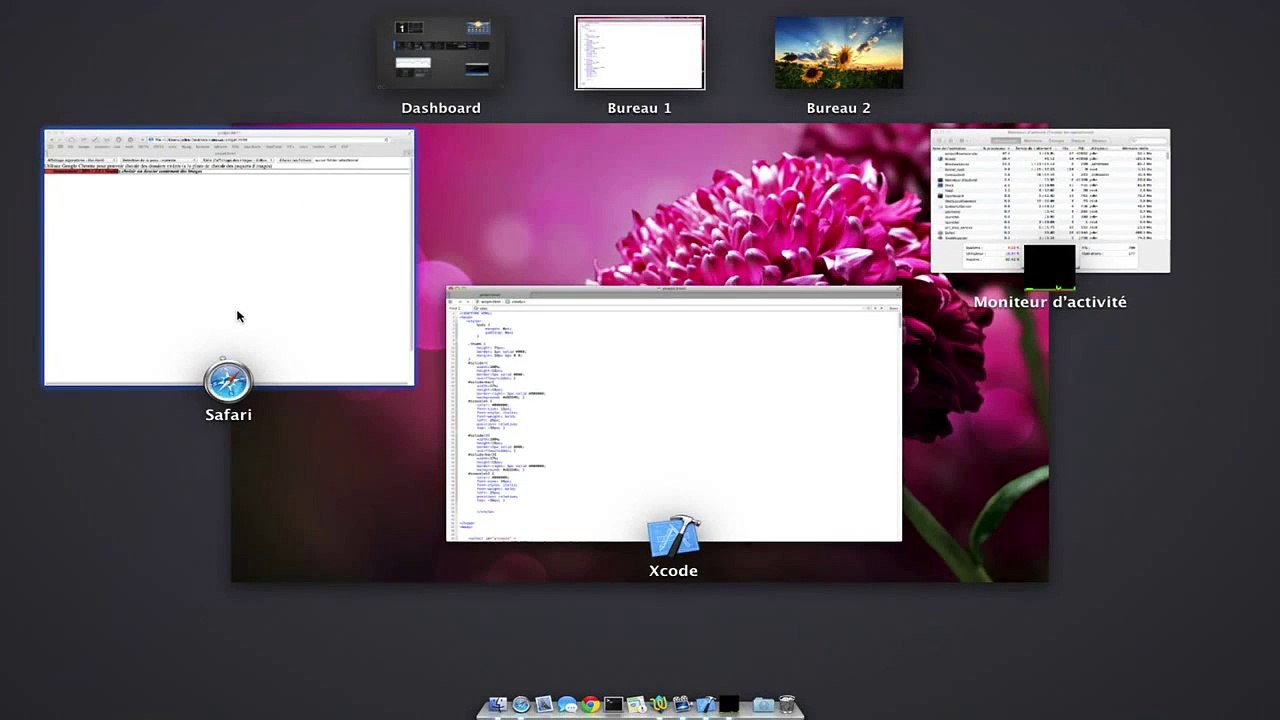Click the green wavy W icon in Dock

pos(659,704)
